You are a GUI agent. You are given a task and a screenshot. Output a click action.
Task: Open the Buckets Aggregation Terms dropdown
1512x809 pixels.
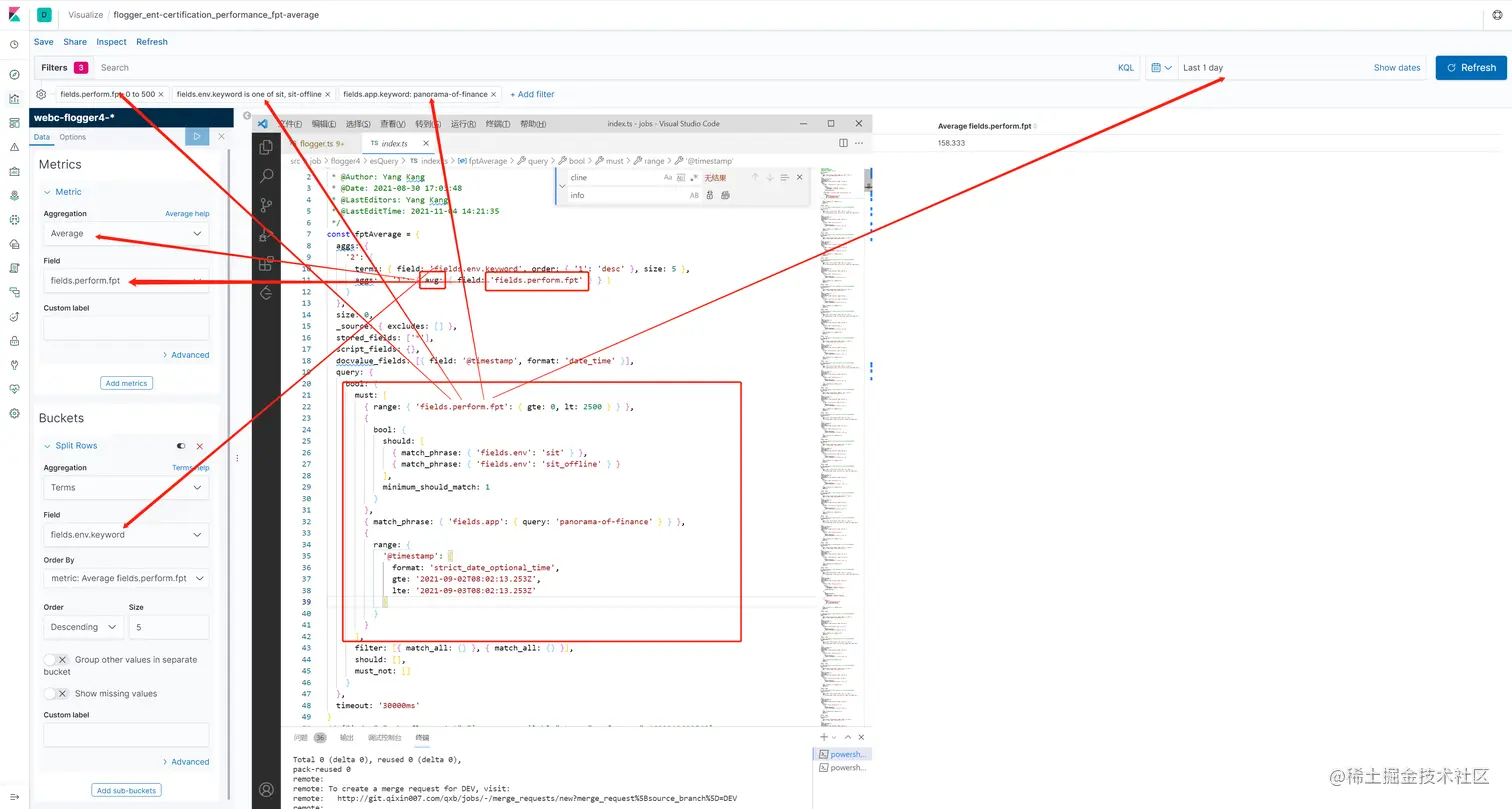(126, 487)
